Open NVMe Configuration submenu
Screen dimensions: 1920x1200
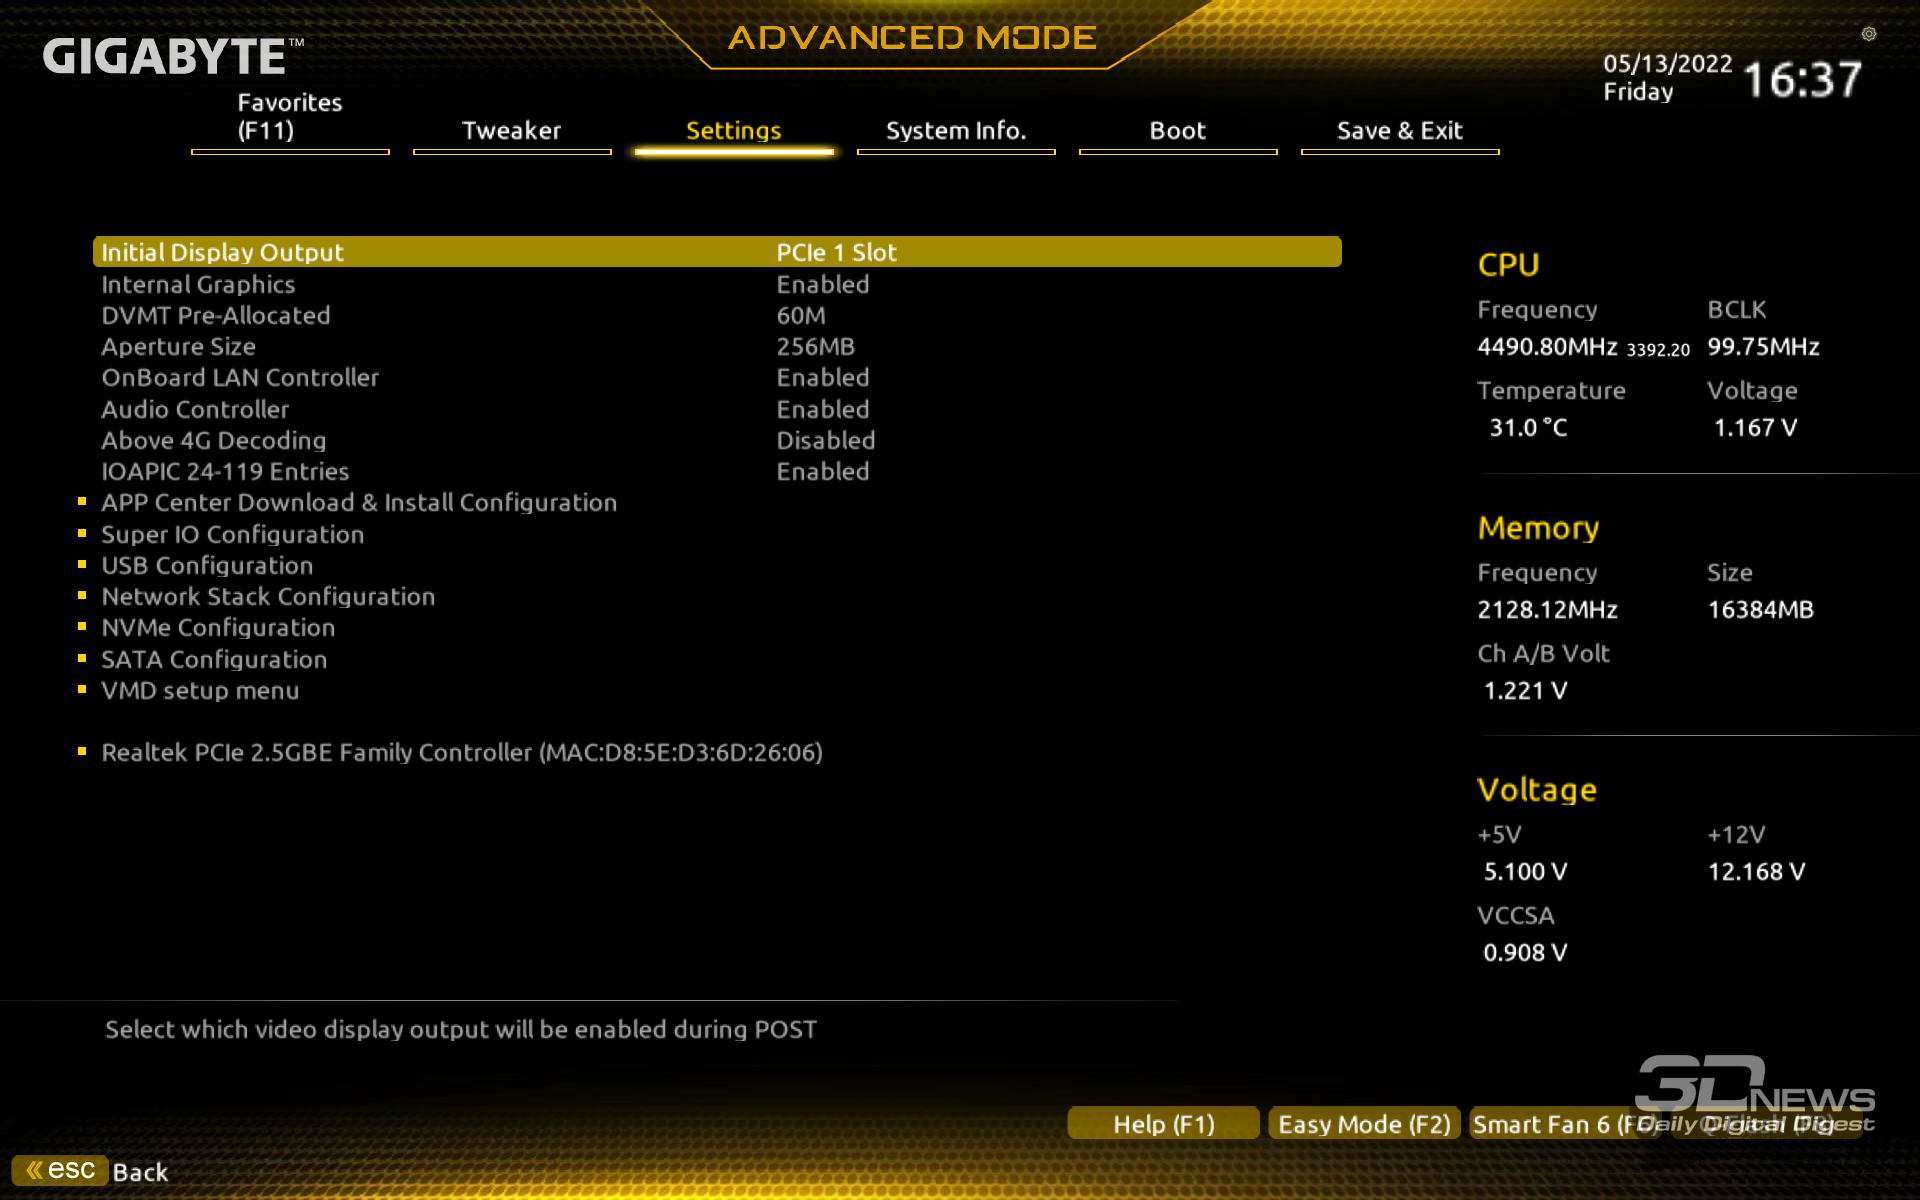coord(218,627)
